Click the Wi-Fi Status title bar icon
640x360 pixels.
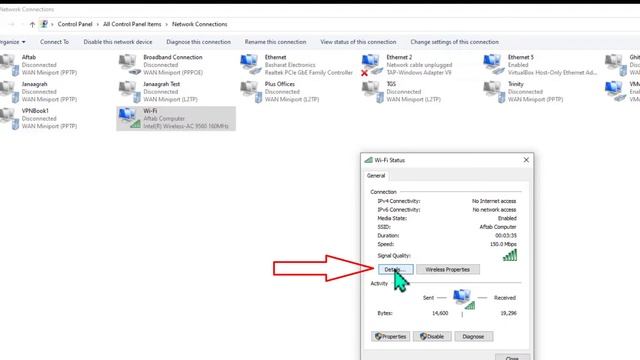coord(369,160)
